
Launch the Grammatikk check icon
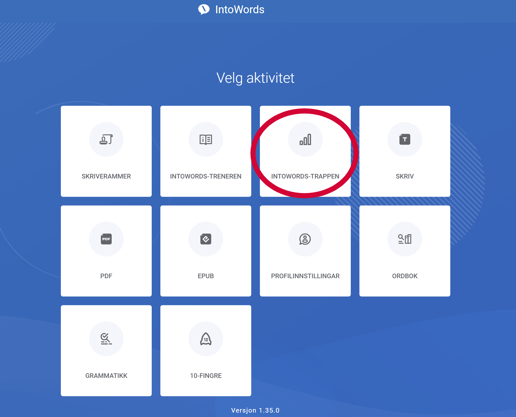click(106, 339)
